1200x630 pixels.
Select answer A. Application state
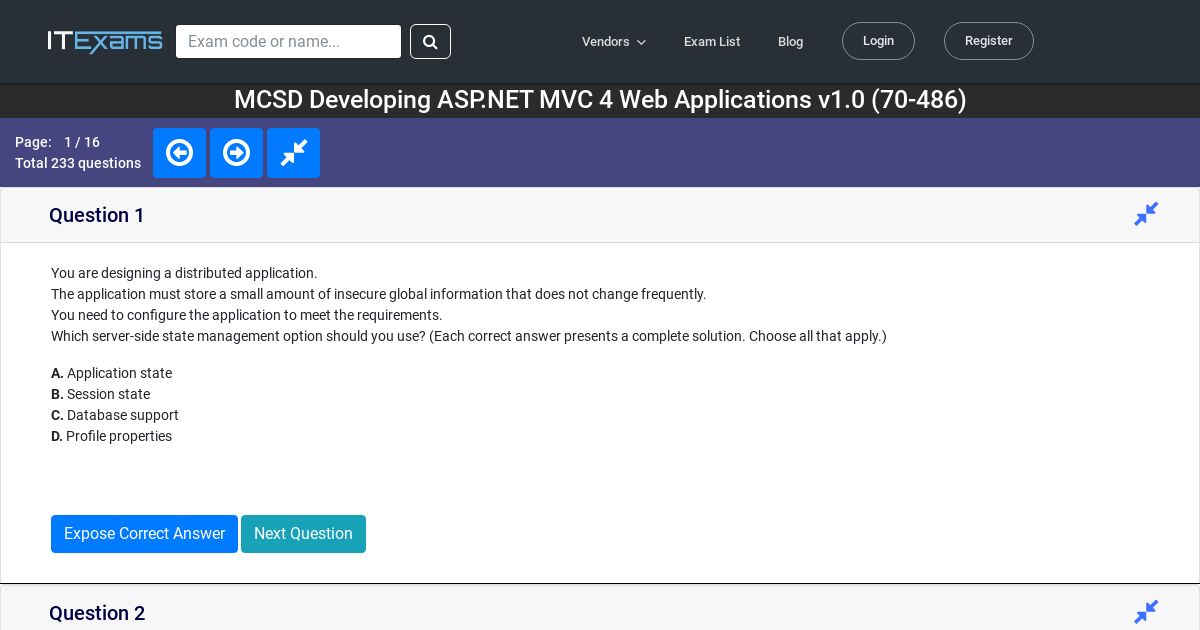pos(111,373)
